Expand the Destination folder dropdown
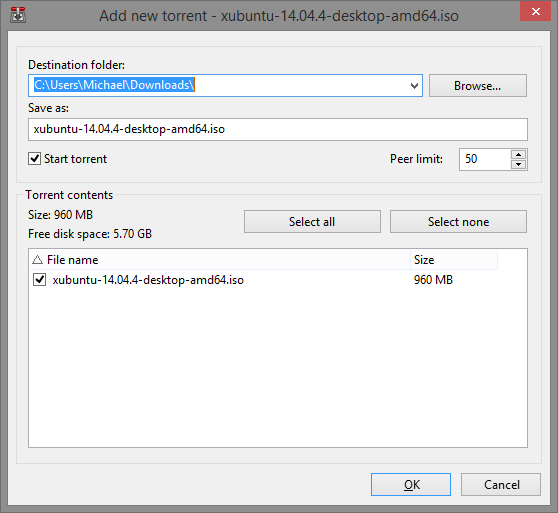The width and height of the screenshot is (558, 513). click(x=414, y=85)
